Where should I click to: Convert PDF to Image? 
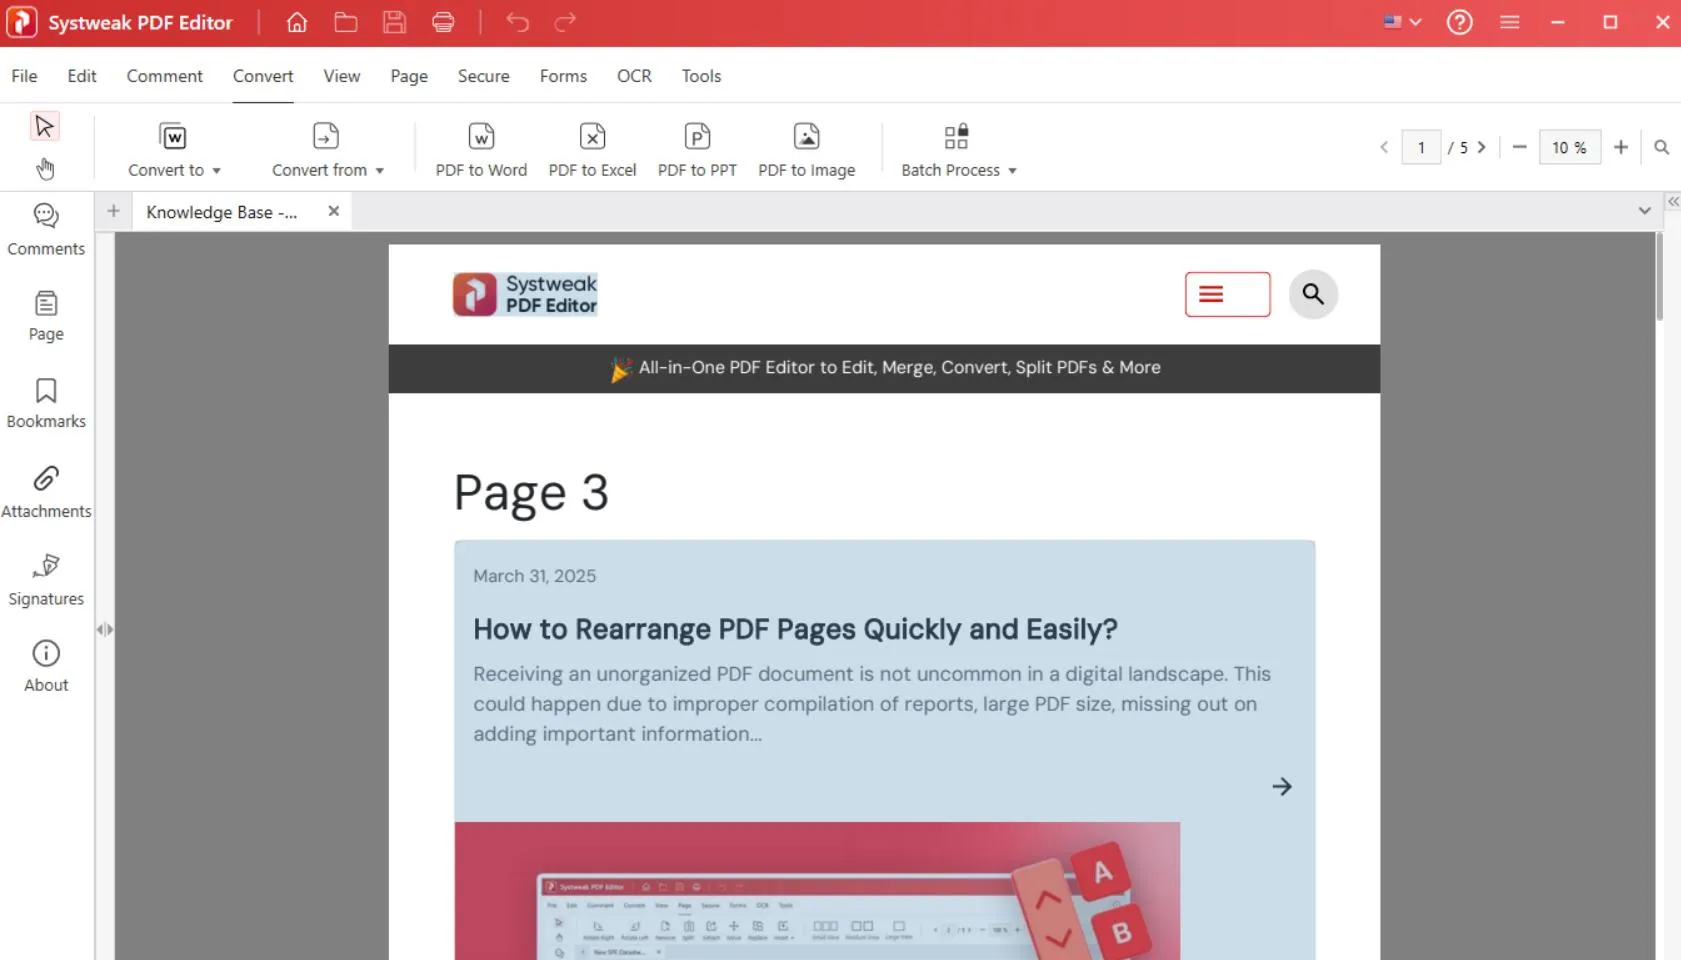(806, 148)
